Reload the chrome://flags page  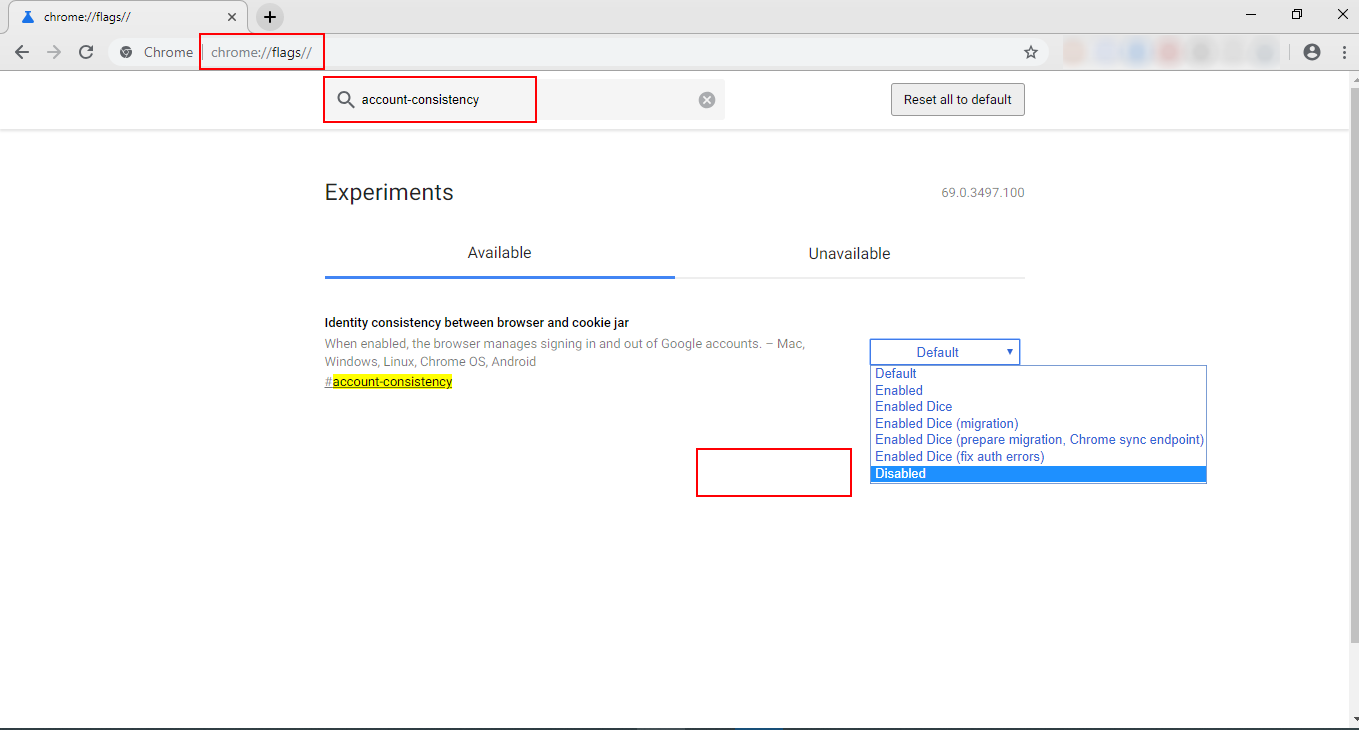click(x=86, y=52)
